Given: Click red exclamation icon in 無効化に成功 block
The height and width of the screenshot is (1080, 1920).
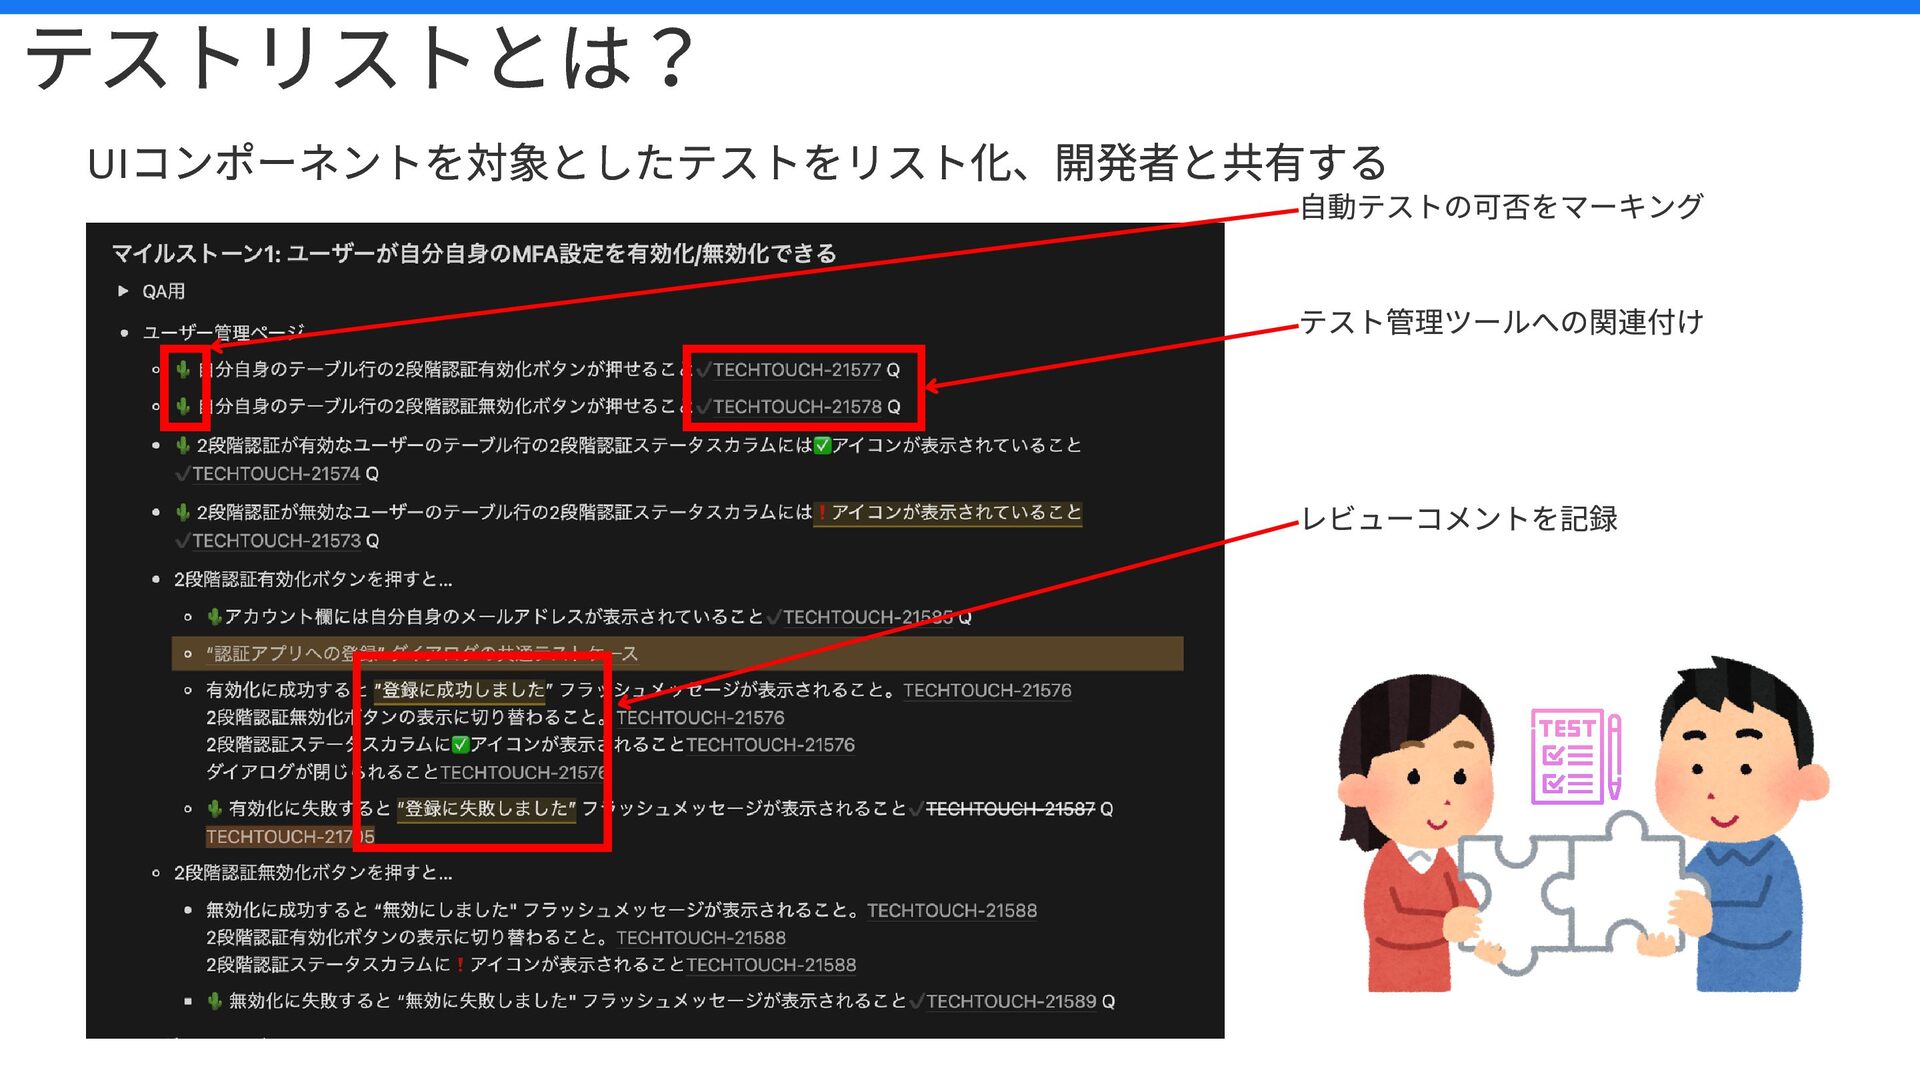Looking at the screenshot, I should point(459,965).
